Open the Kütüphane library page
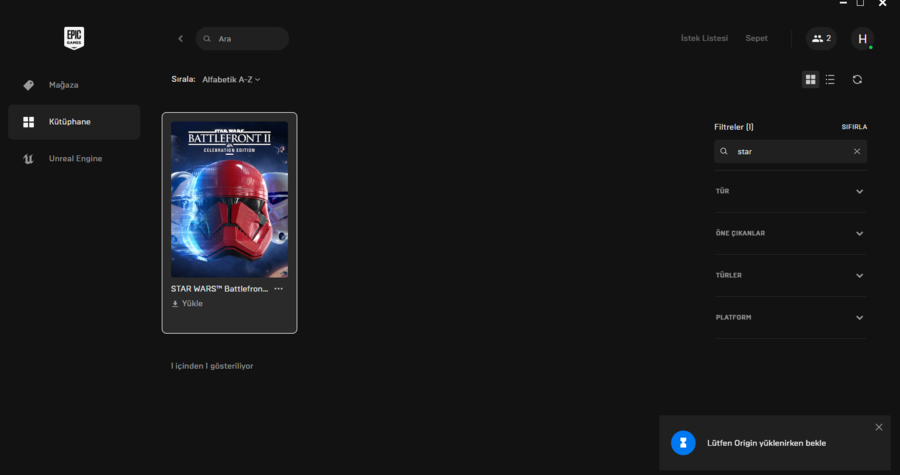 click(x=74, y=122)
